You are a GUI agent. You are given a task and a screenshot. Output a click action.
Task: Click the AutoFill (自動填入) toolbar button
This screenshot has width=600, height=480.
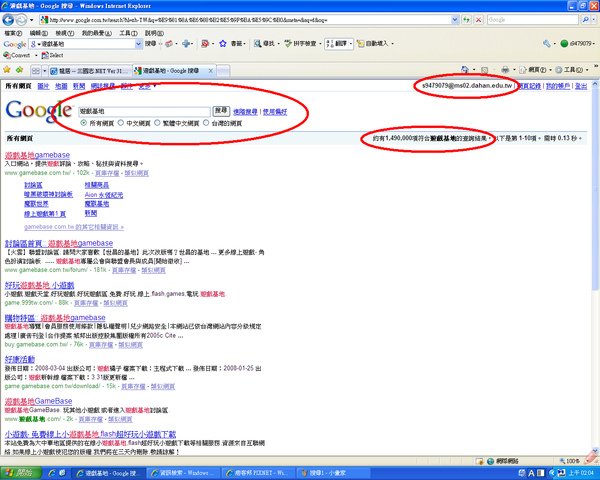(x=372, y=44)
